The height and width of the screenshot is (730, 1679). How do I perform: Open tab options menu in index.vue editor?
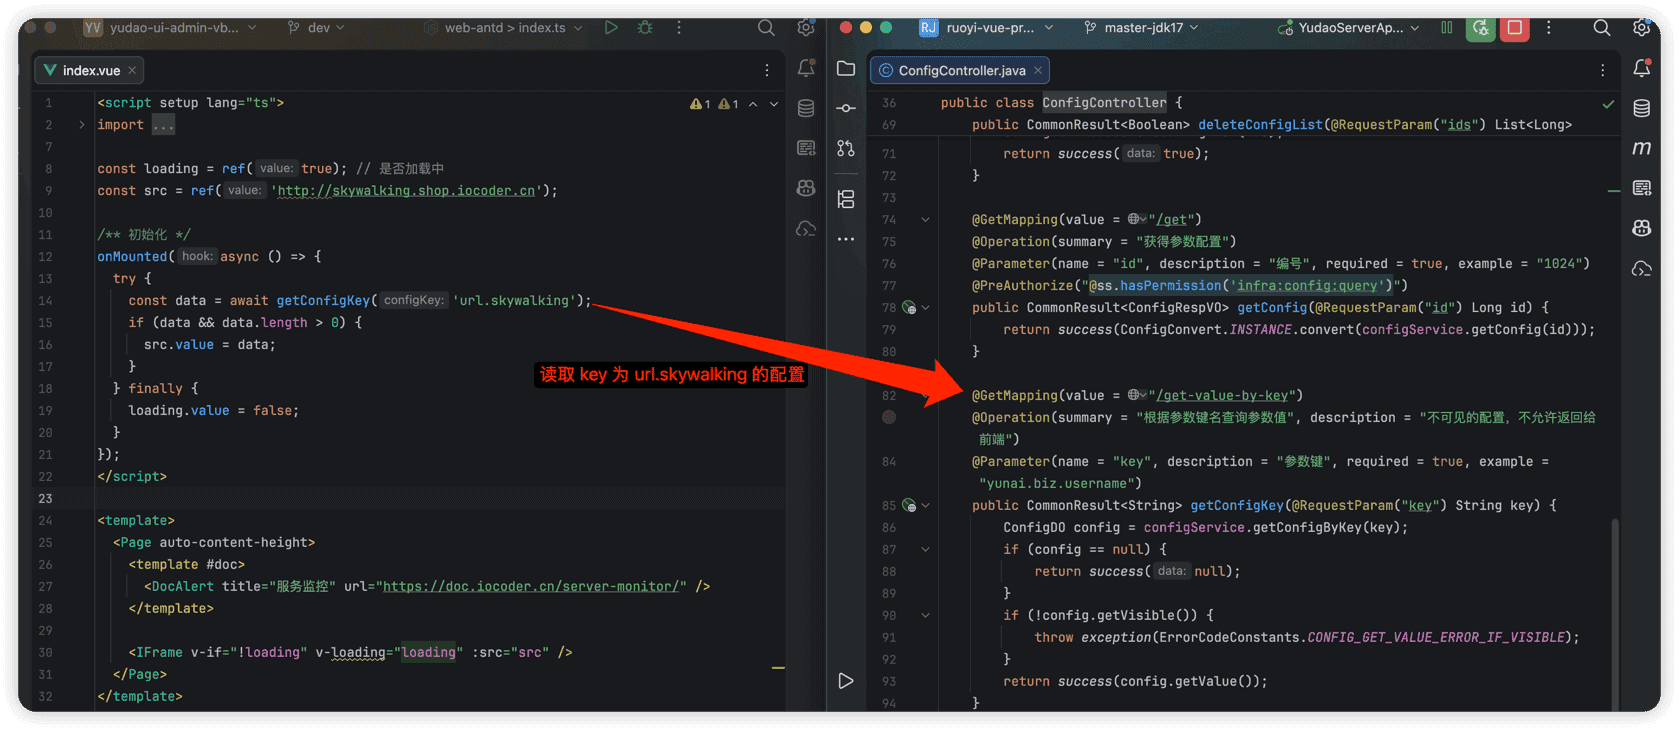click(x=767, y=70)
